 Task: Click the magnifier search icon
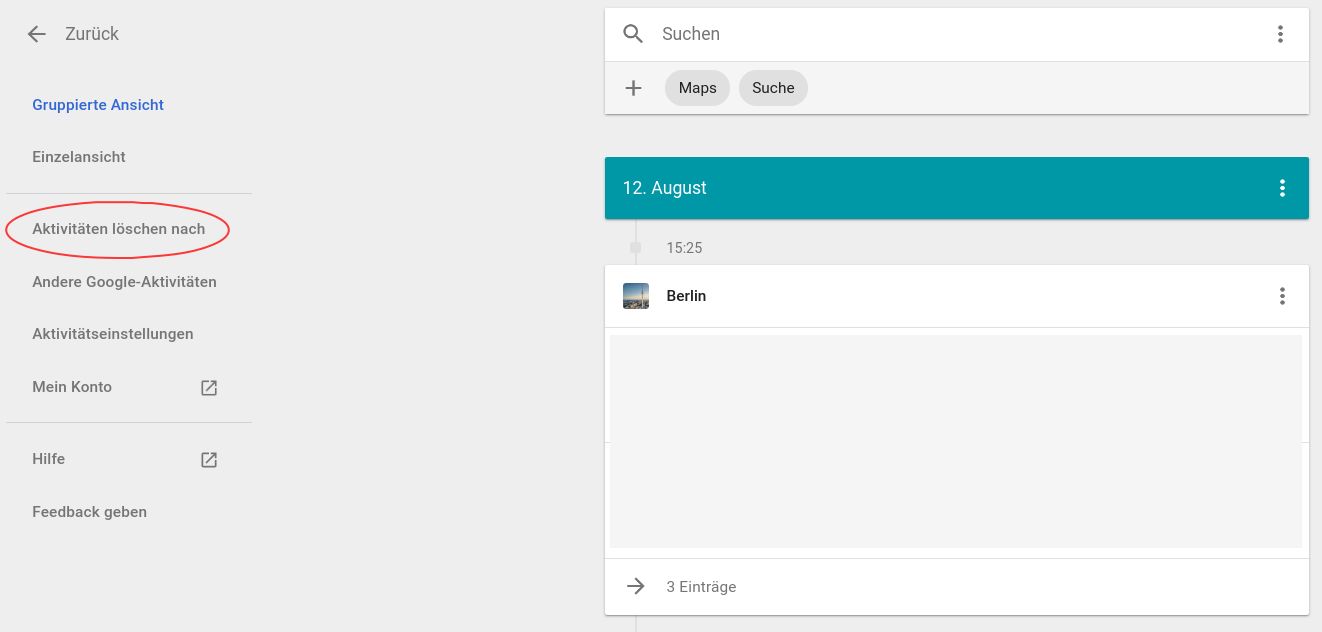[x=633, y=34]
